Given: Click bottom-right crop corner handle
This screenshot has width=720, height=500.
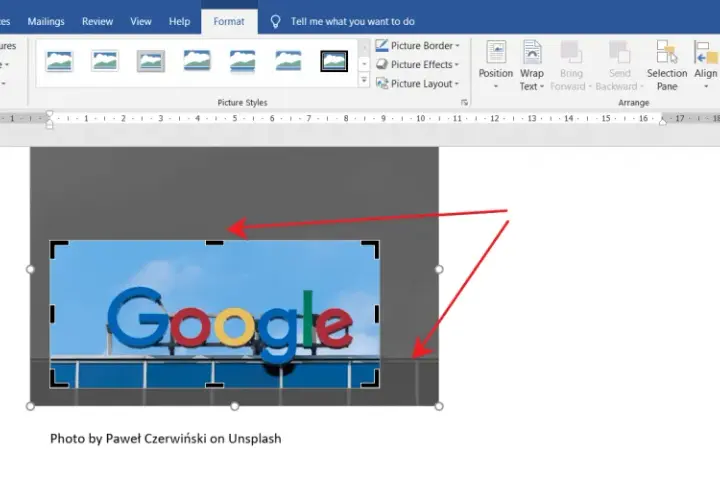Looking at the screenshot, I should [371, 379].
